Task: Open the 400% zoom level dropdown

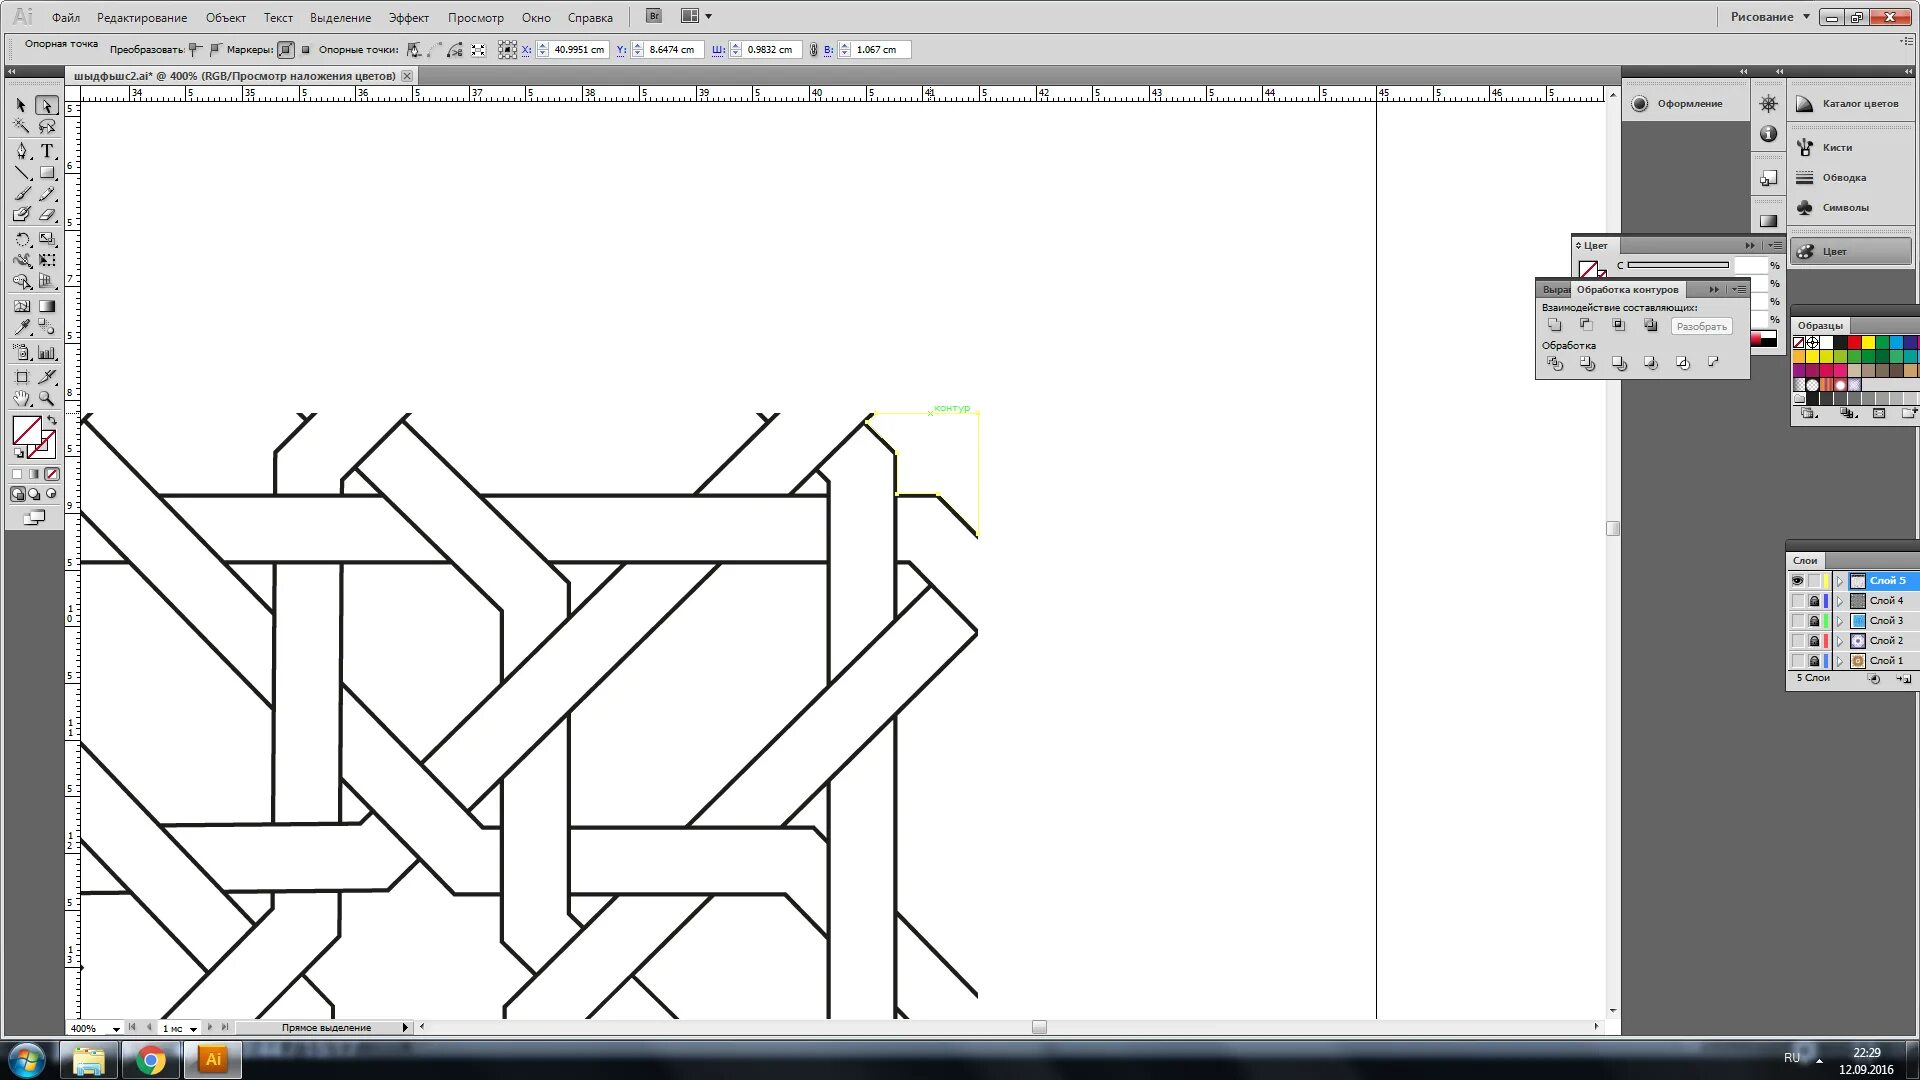Action: coord(116,1029)
